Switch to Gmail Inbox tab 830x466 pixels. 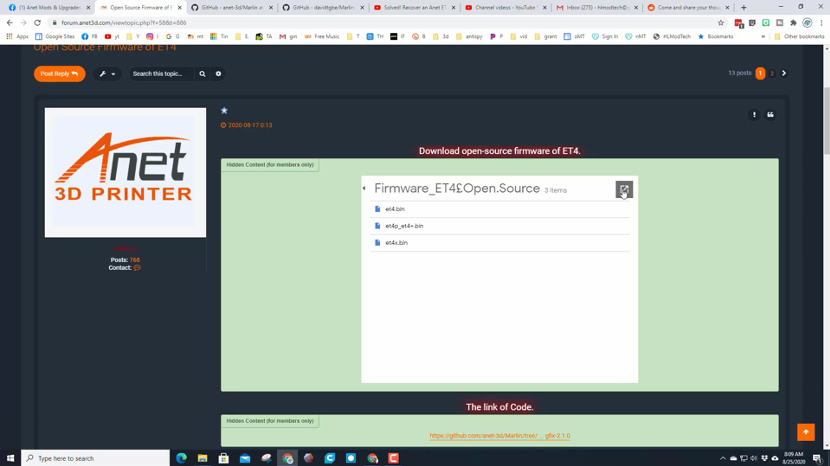(597, 7)
